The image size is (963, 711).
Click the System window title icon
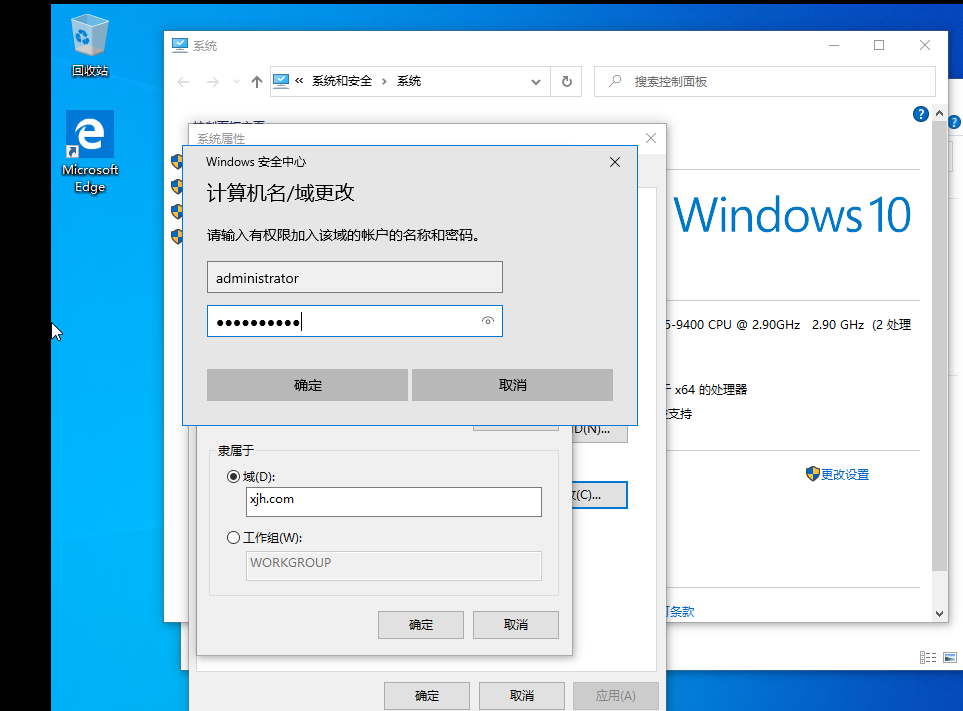point(179,45)
